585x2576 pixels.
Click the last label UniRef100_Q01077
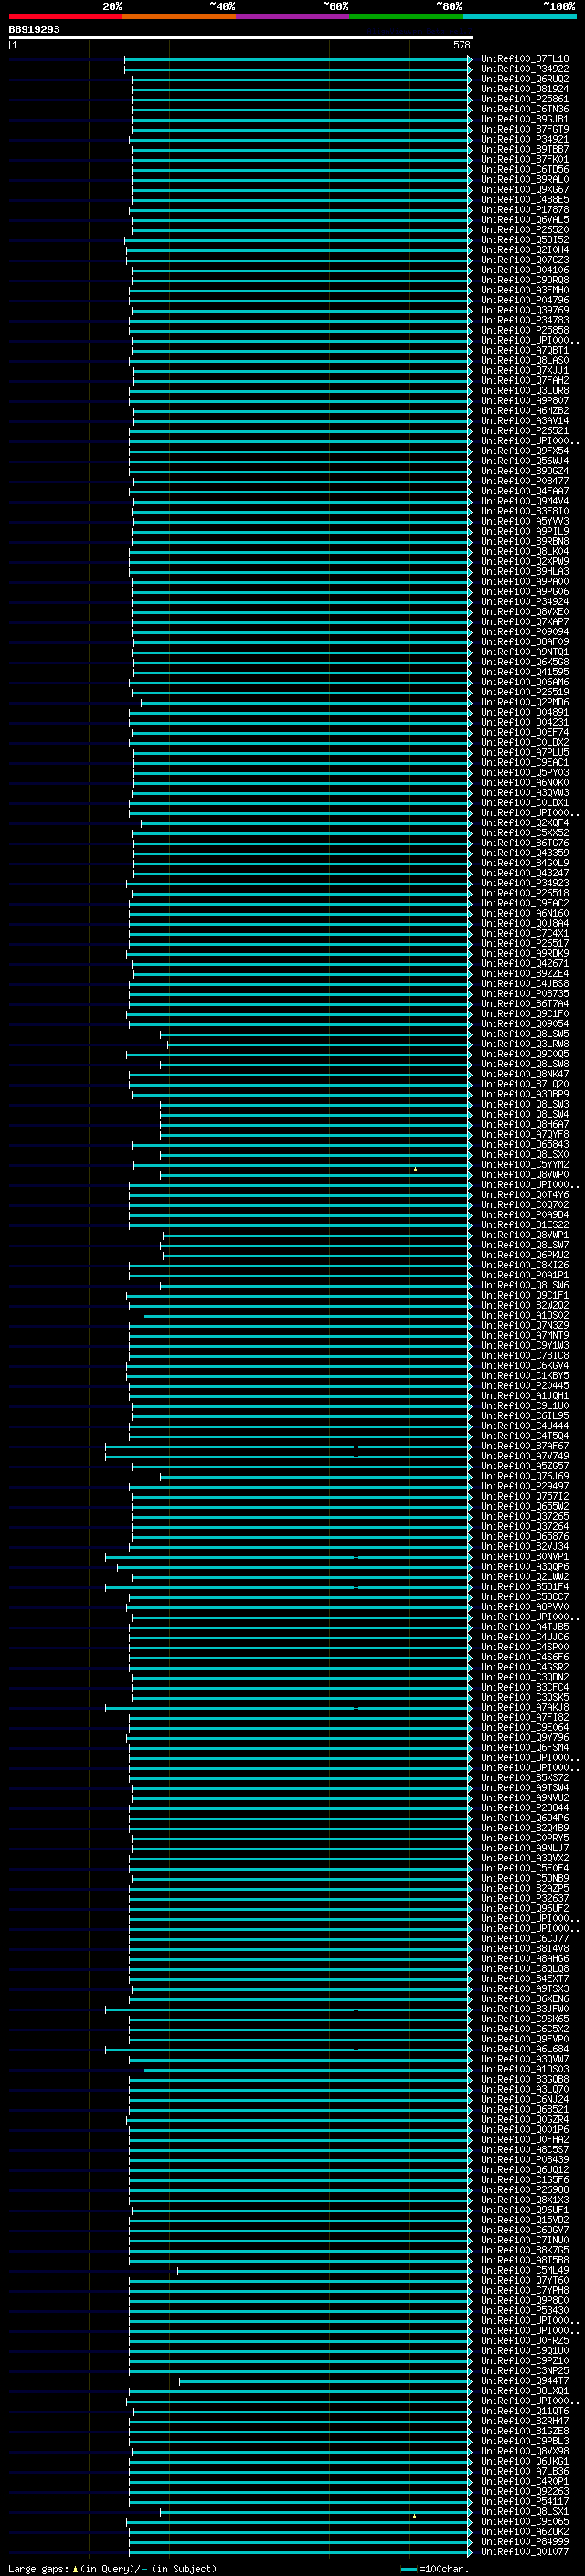pos(525,2551)
